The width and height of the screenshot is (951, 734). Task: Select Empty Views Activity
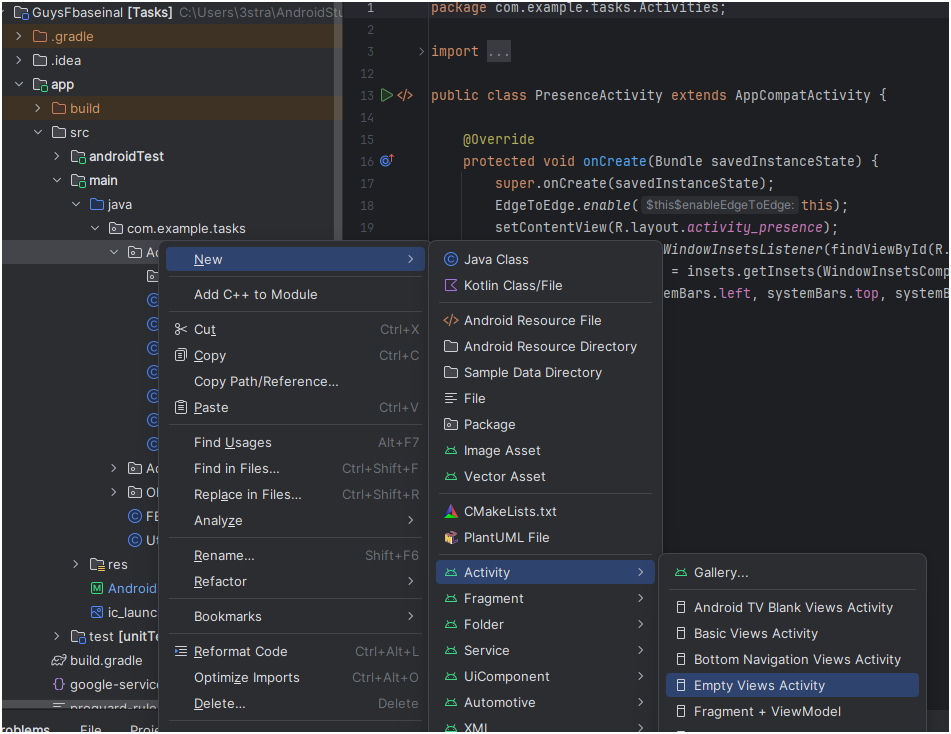point(759,685)
